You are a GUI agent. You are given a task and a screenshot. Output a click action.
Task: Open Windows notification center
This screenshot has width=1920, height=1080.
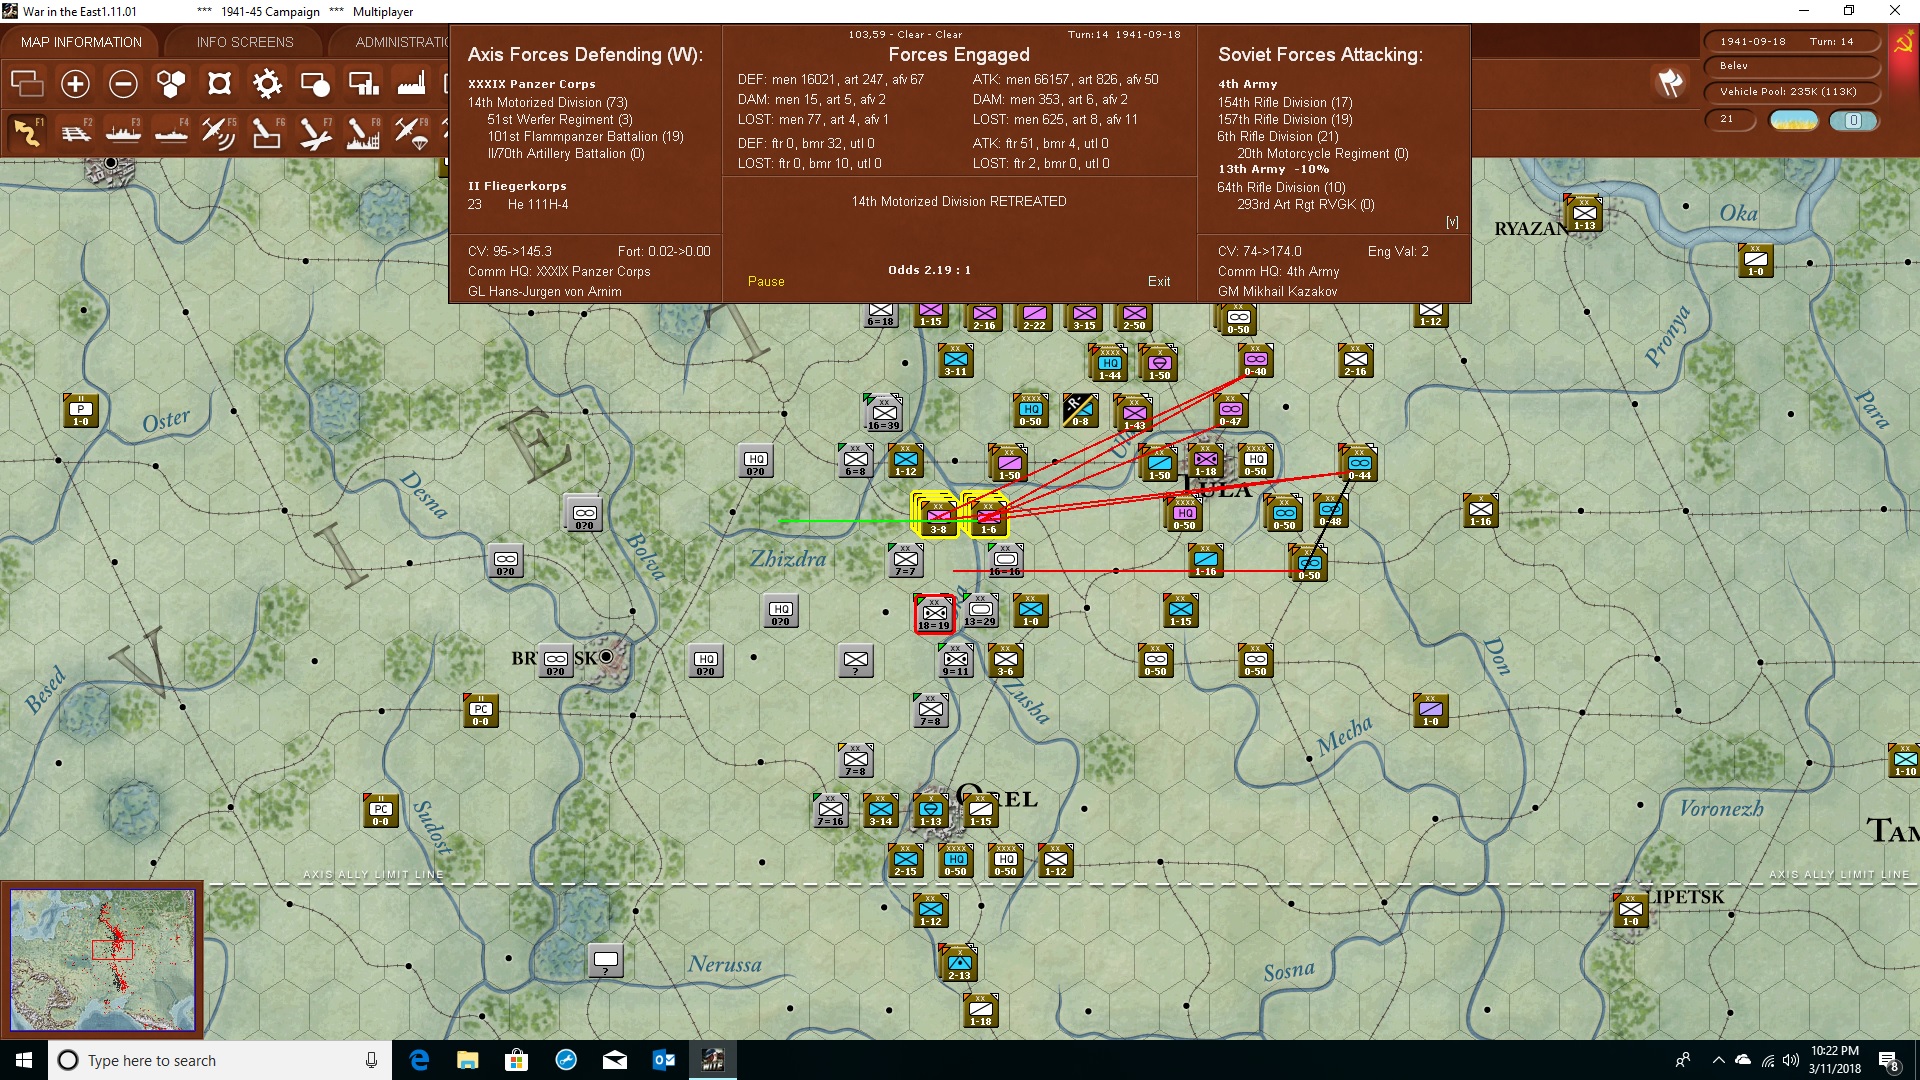(1889, 1060)
